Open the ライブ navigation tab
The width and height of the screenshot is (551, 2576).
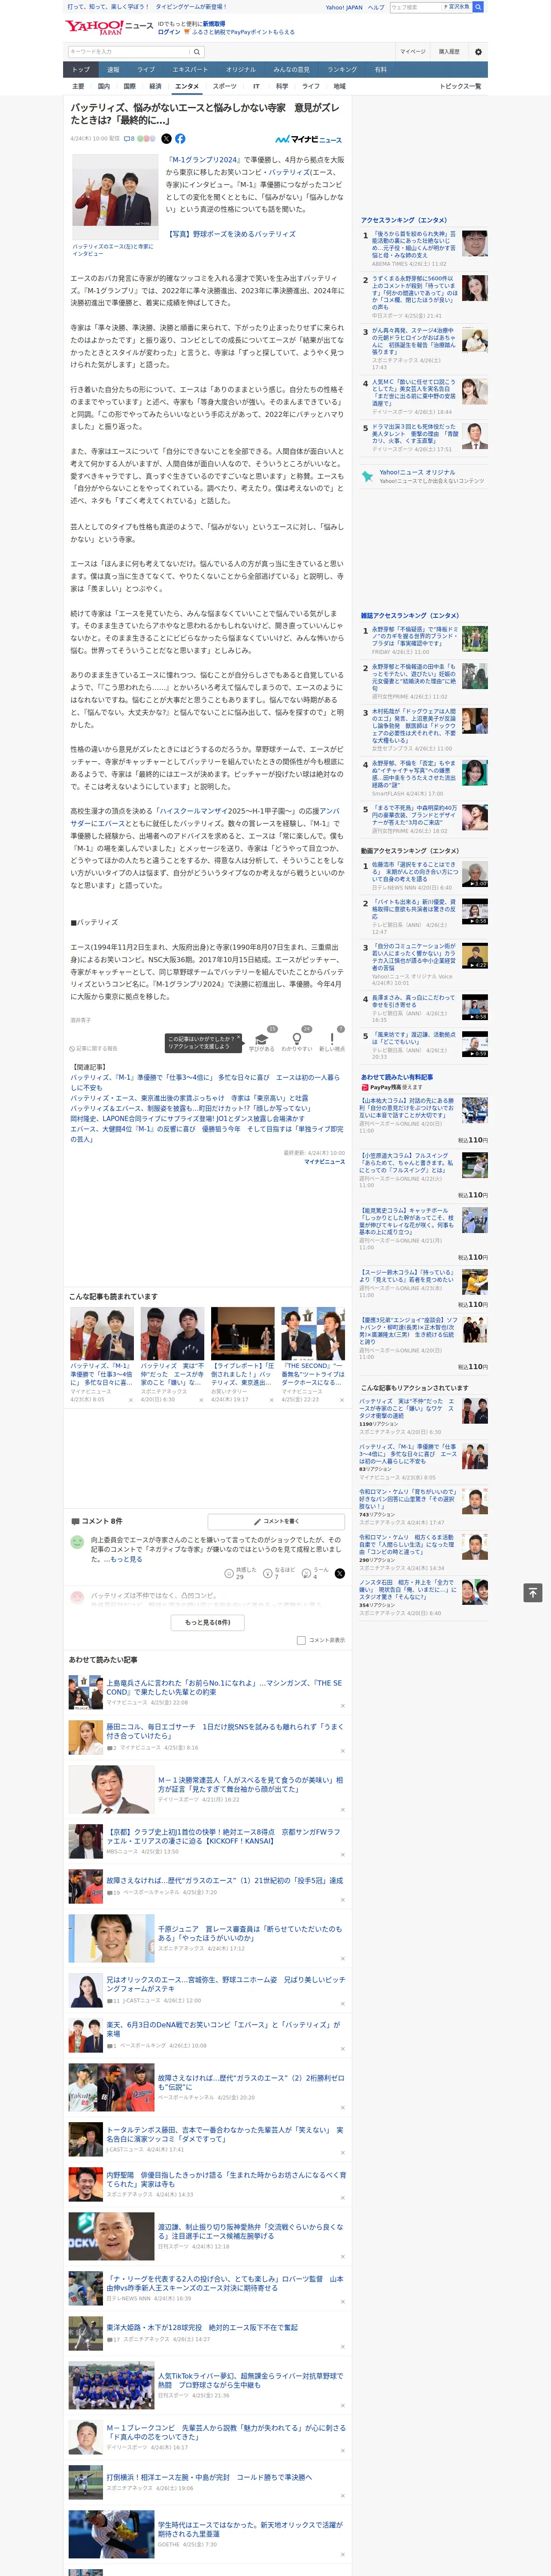click(x=146, y=70)
